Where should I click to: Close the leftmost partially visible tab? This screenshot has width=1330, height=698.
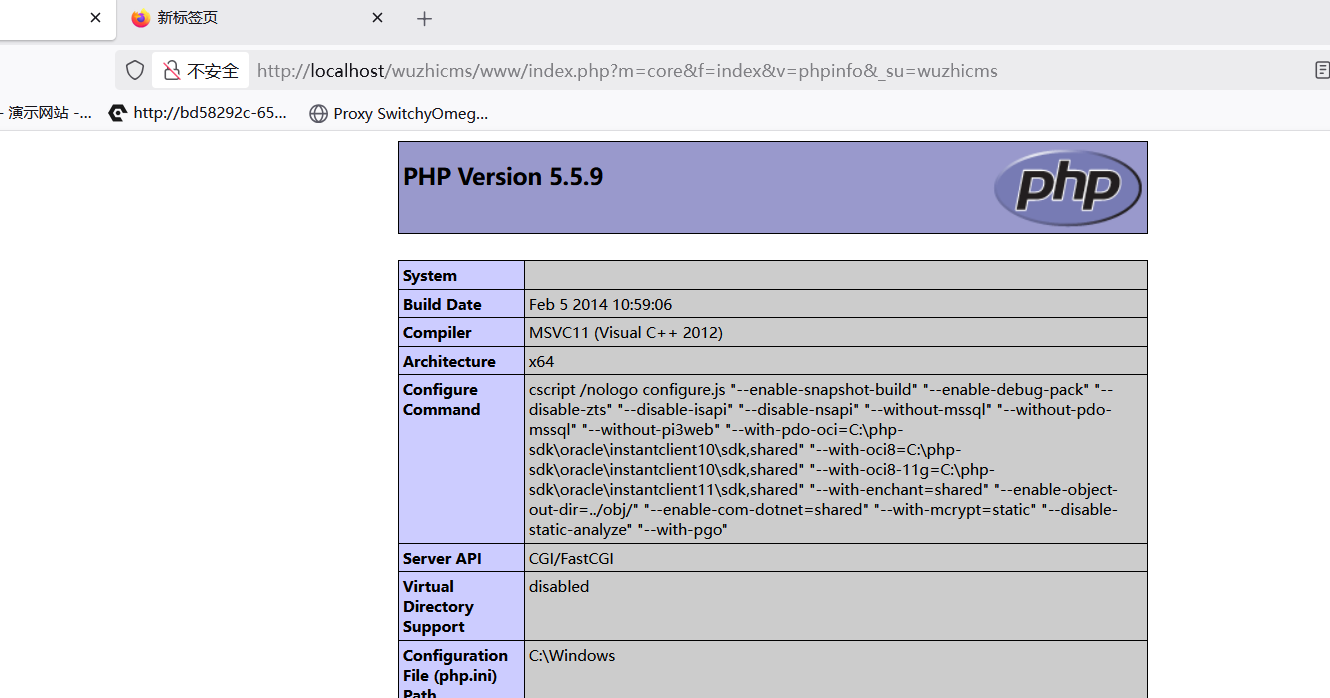tap(95, 18)
